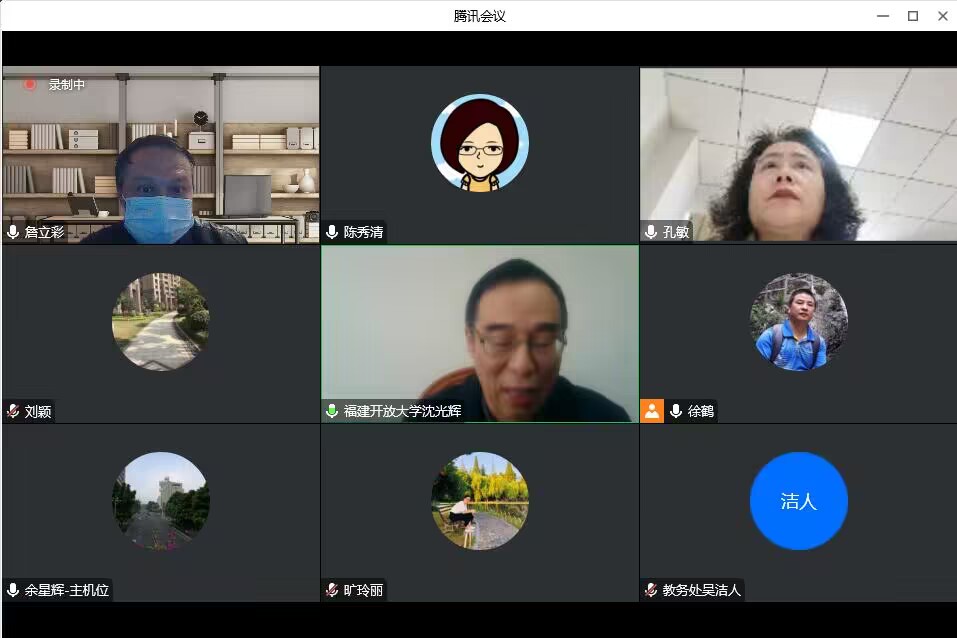
Task: Select 徐鹤's round profile avatar
Action: click(798, 322)
